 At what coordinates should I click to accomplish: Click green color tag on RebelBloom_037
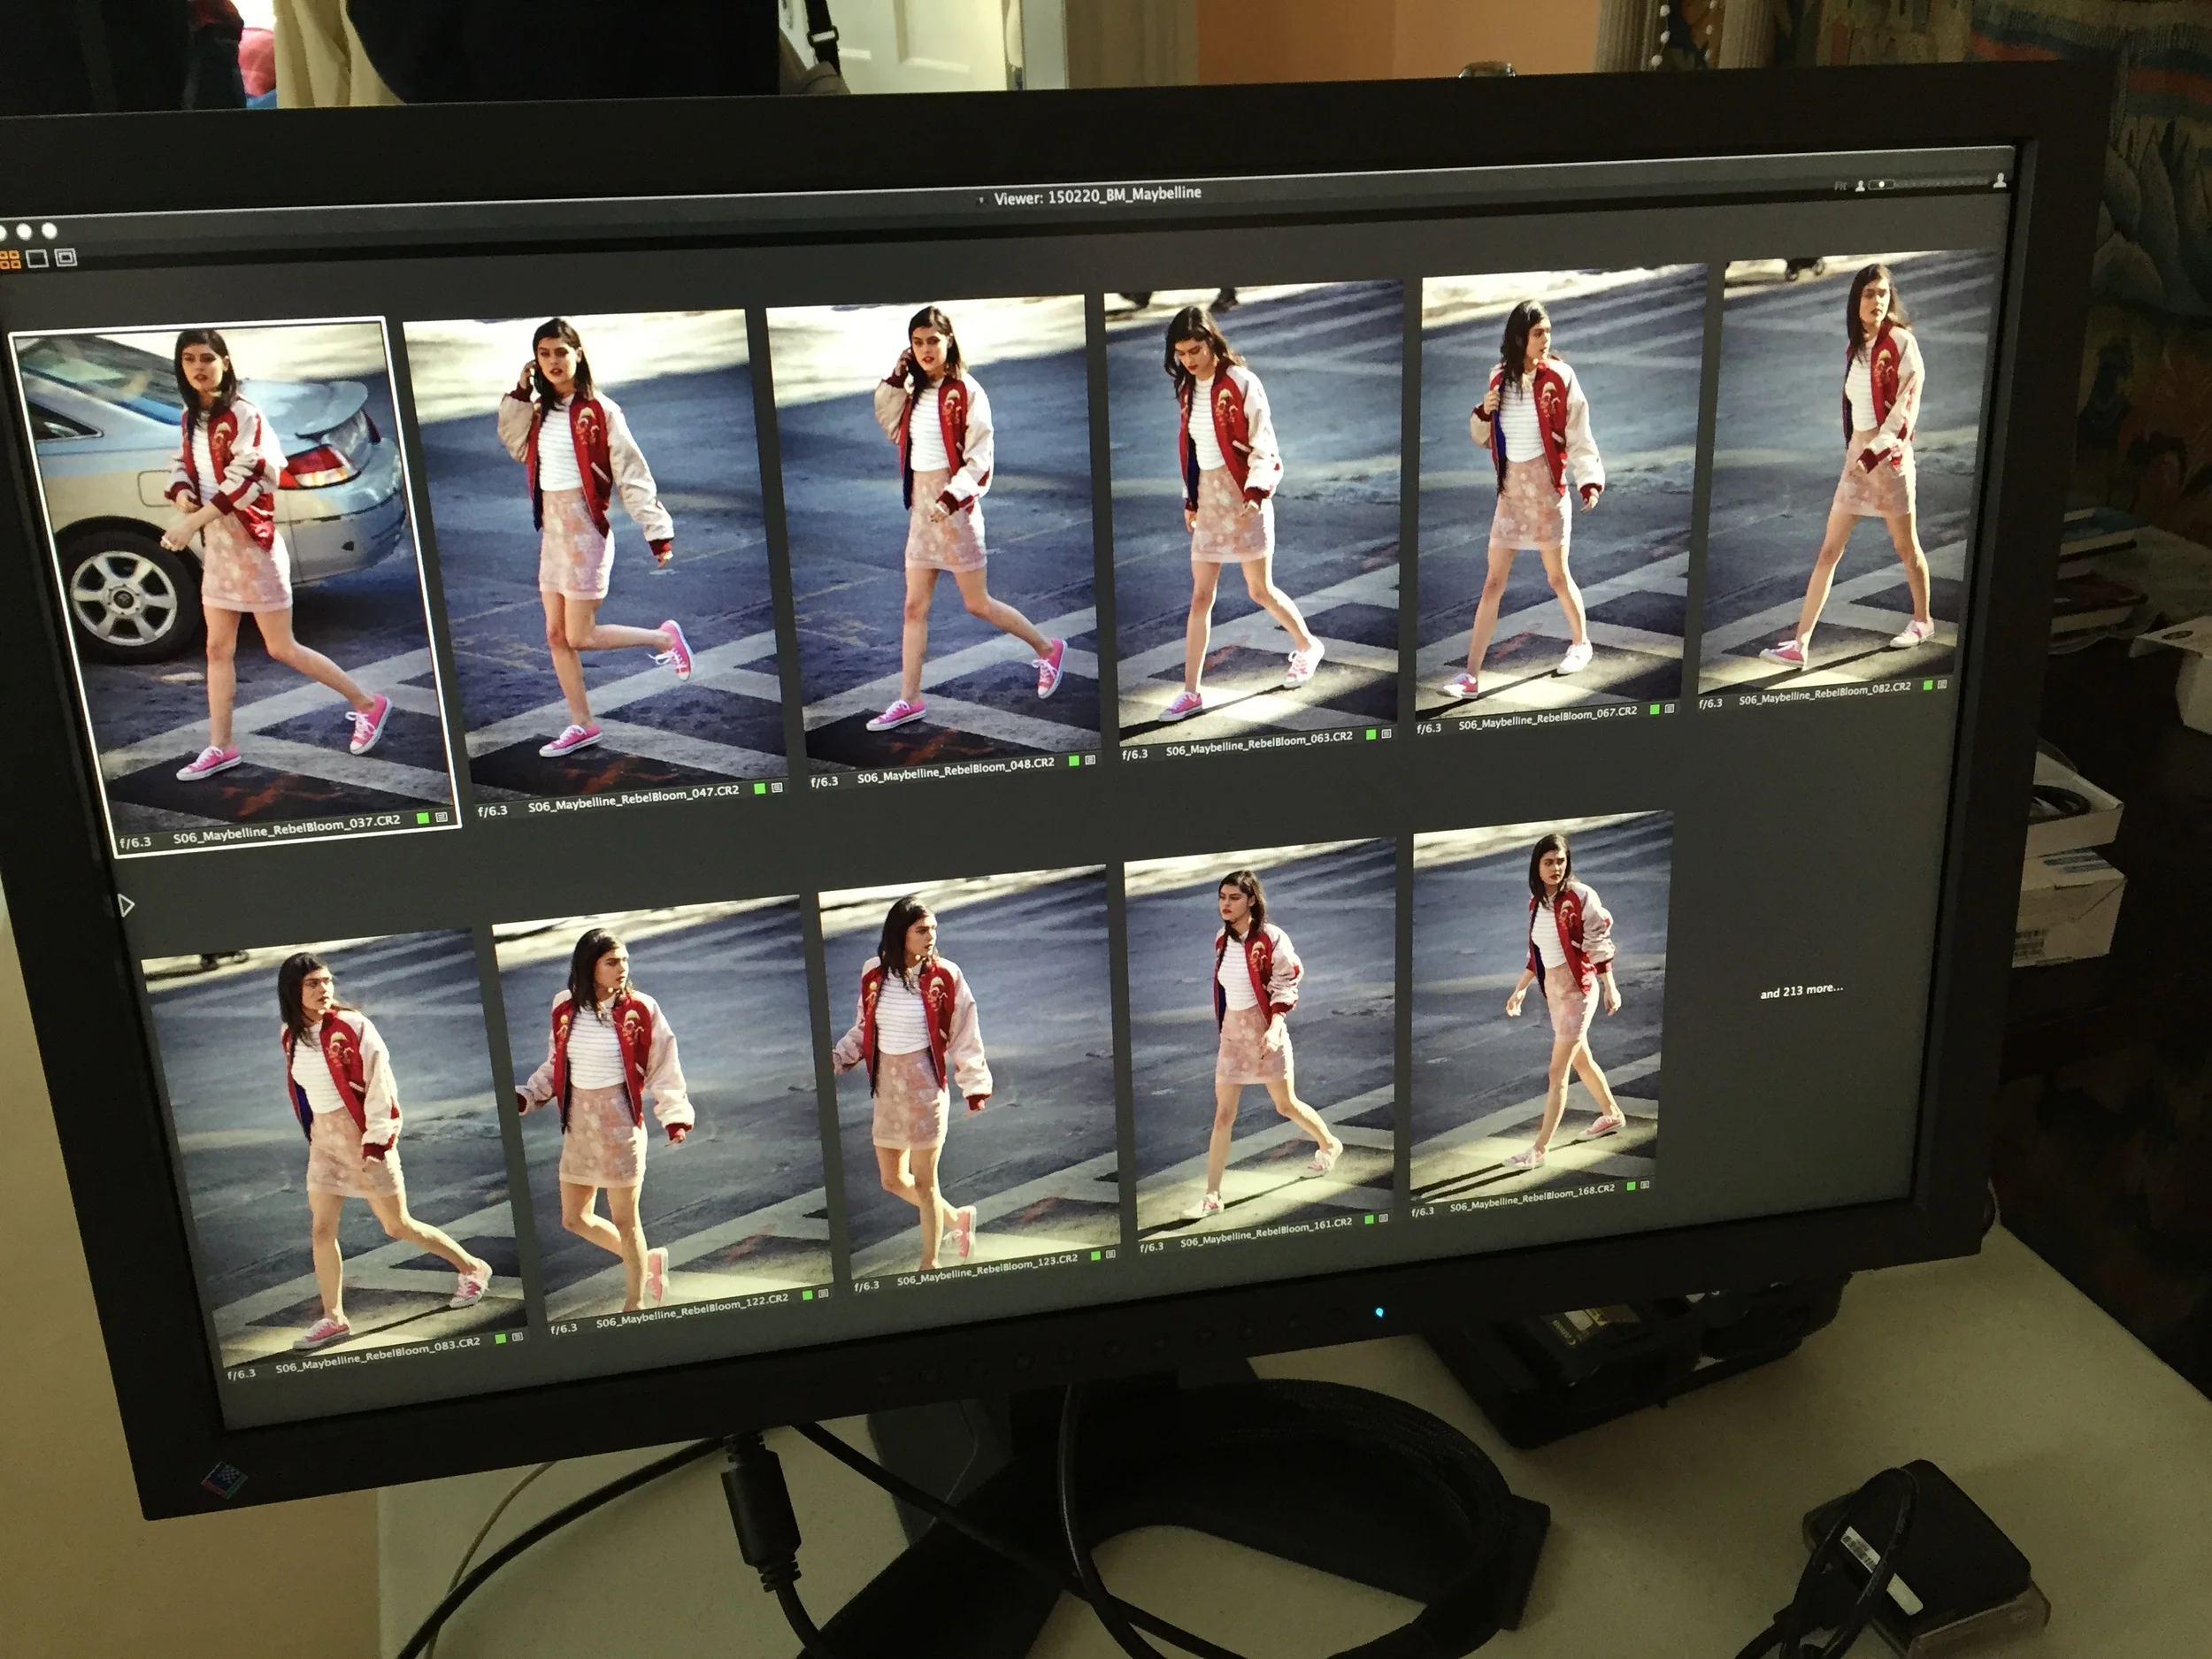point(424,818)
